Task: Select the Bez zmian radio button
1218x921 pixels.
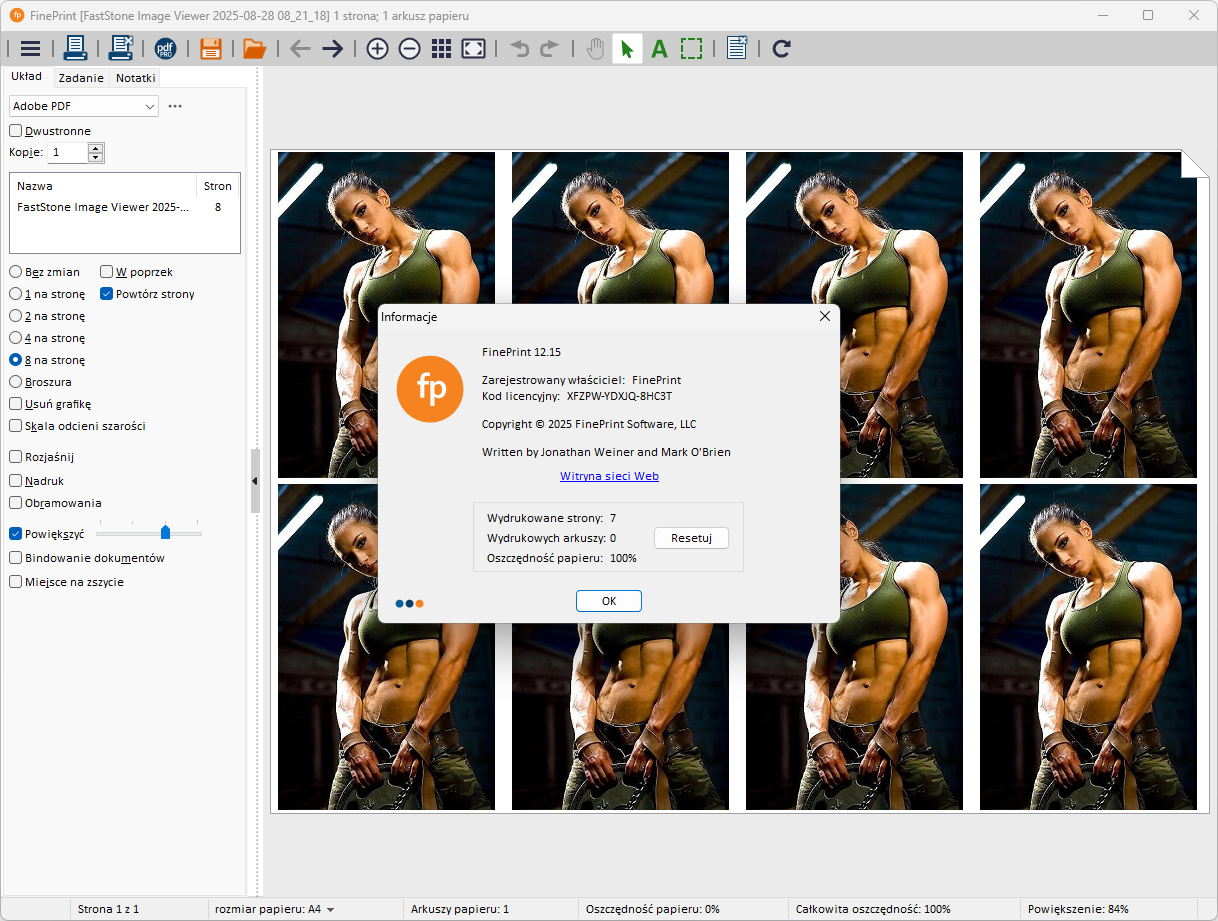Action: (45, 272)
